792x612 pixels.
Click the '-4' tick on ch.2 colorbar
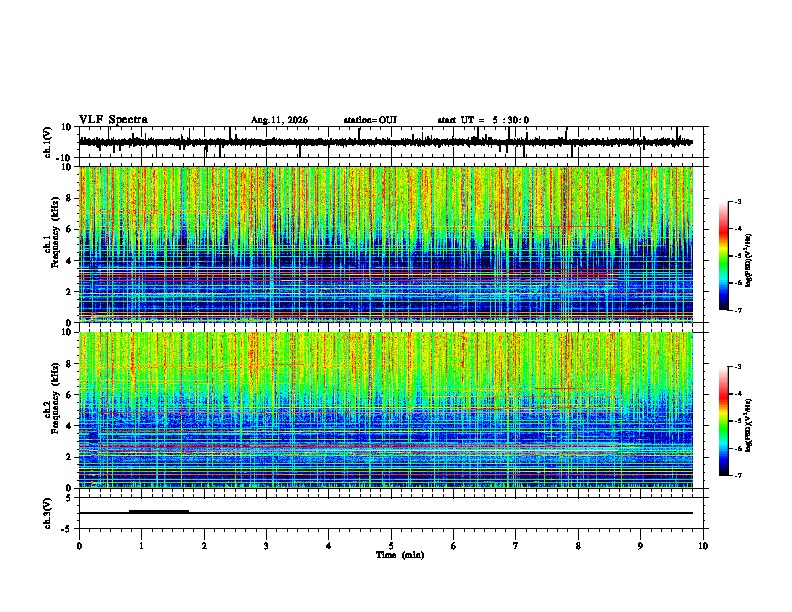[x=738, y=394]
